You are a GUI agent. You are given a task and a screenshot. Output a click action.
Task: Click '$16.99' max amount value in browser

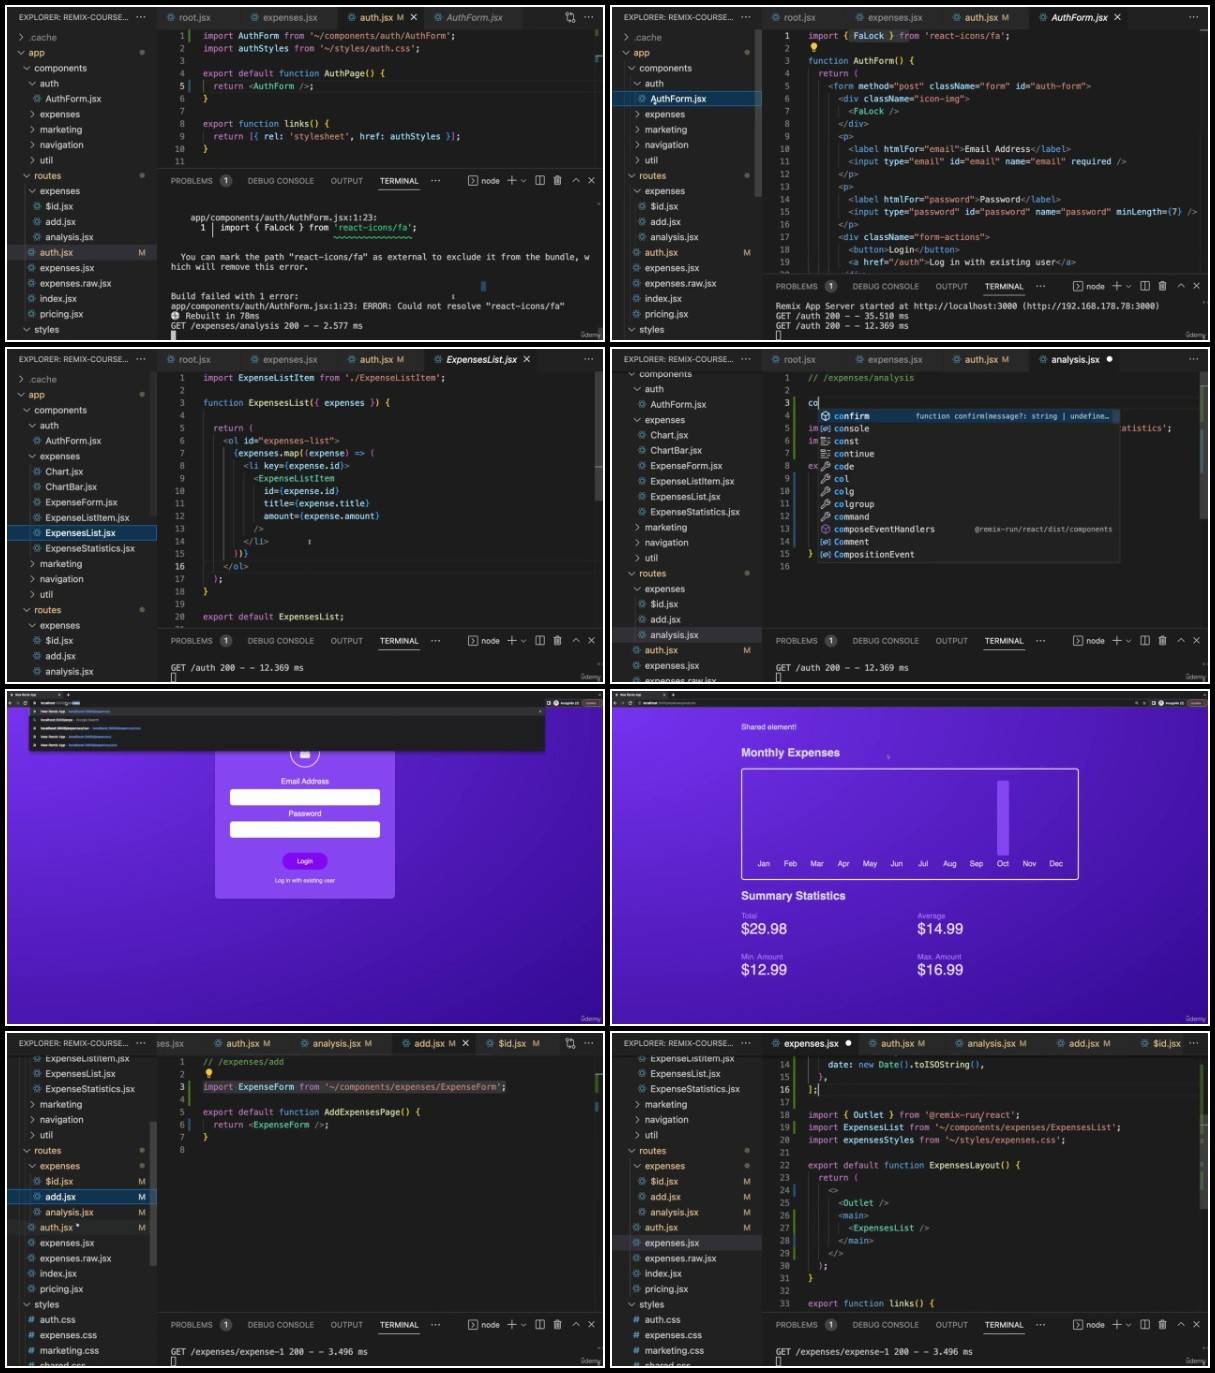pos(940,970)
